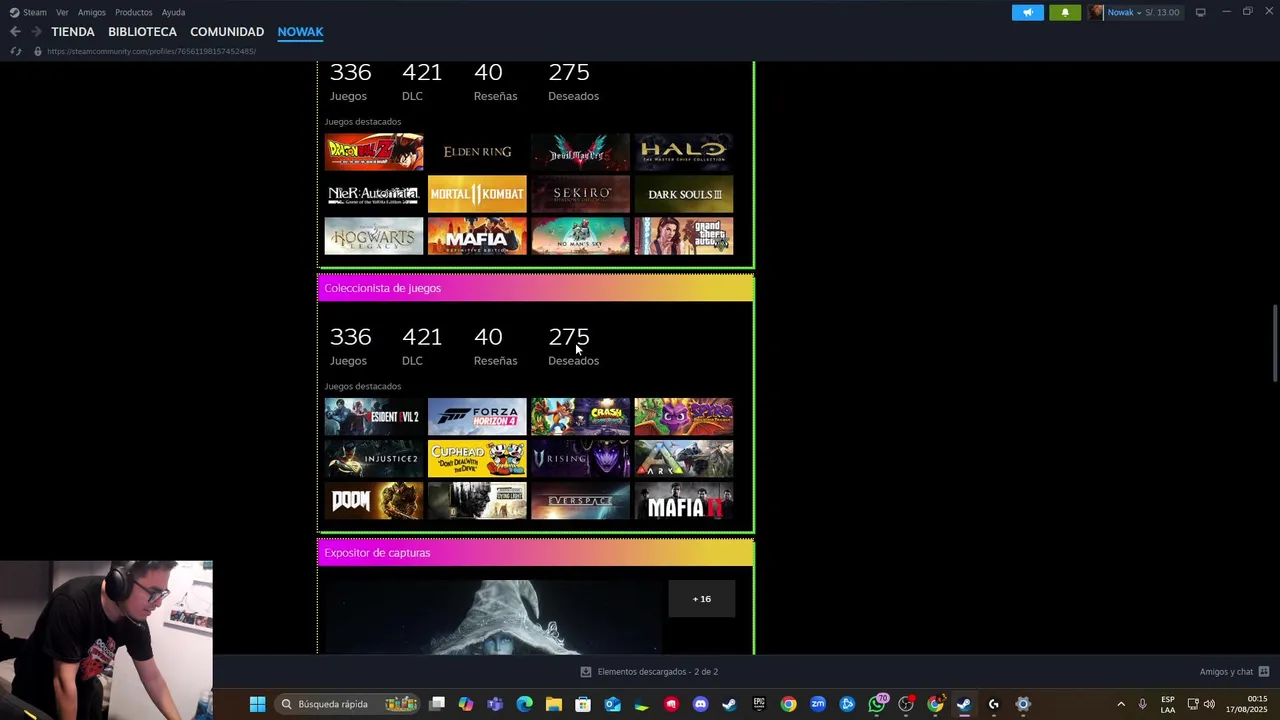
Task: Open the Ver menu
Action: click(x=62, y=12)
